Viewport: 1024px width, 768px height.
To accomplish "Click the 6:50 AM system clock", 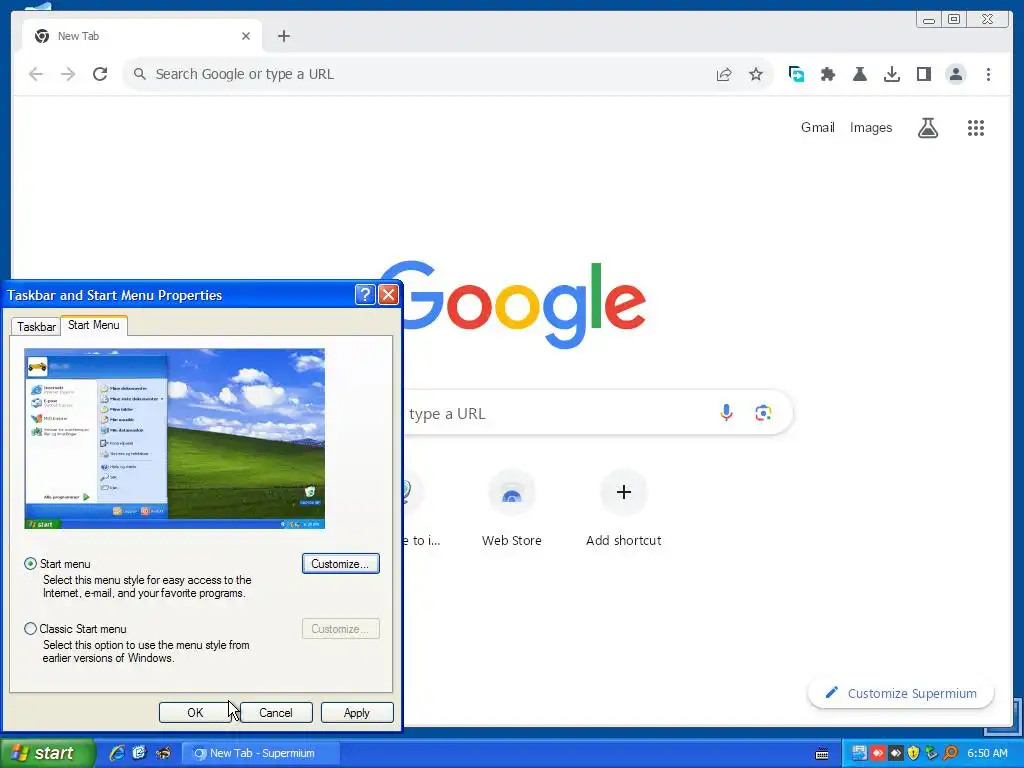I will (987, 753).
